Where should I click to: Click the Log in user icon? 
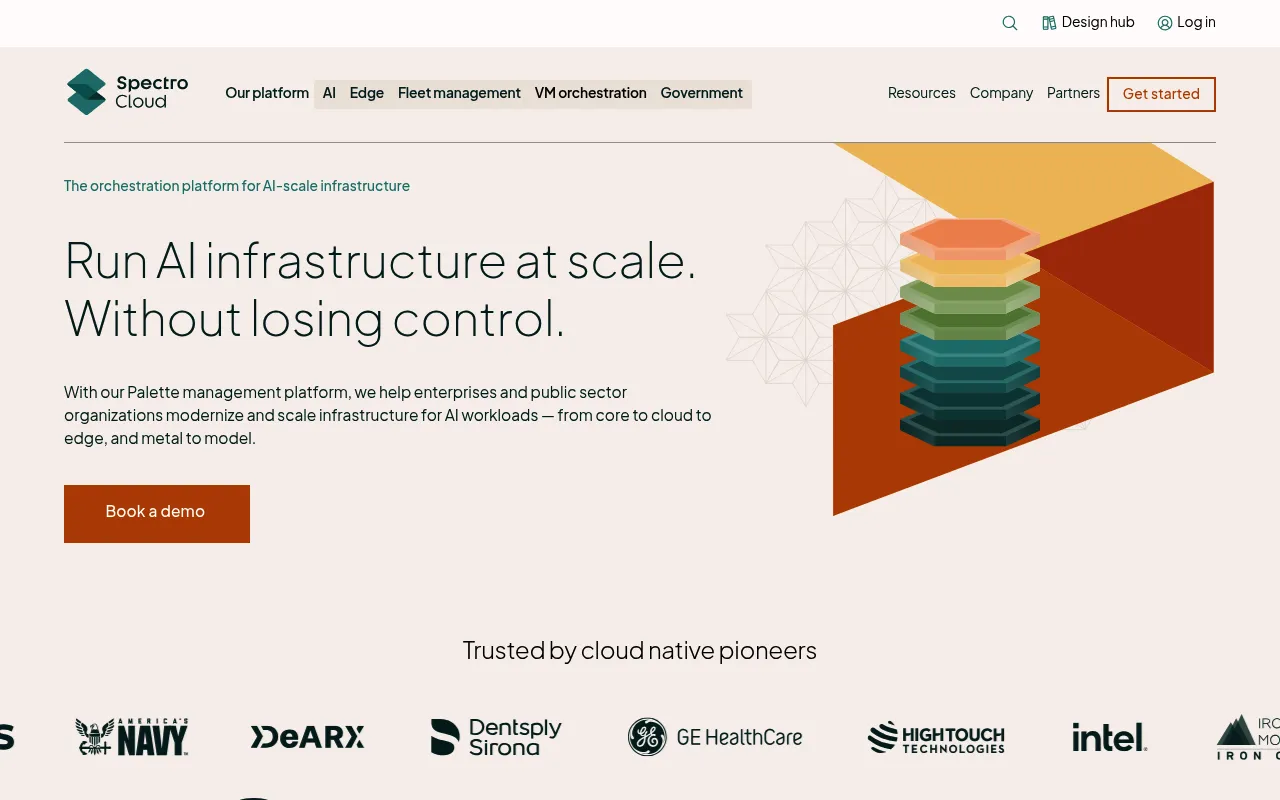[x=1165, y=23]
